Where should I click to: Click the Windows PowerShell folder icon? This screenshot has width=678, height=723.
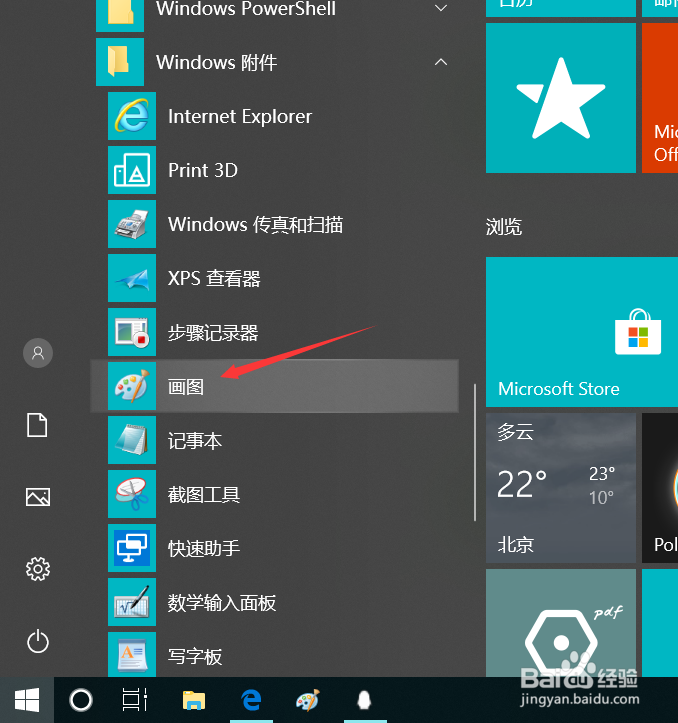(120, 16)
